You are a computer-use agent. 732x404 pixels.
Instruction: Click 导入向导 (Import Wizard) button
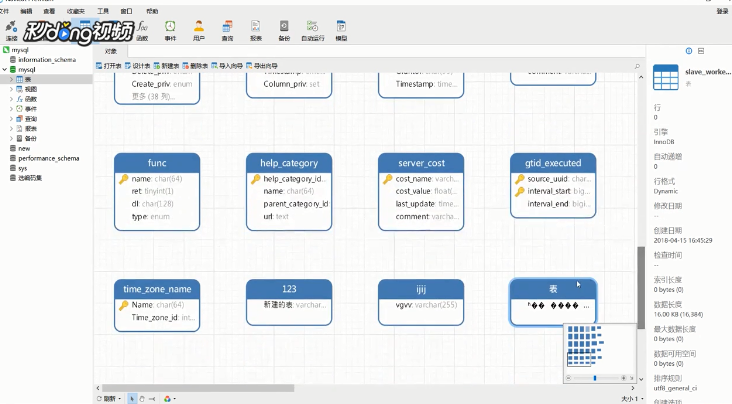227,66
